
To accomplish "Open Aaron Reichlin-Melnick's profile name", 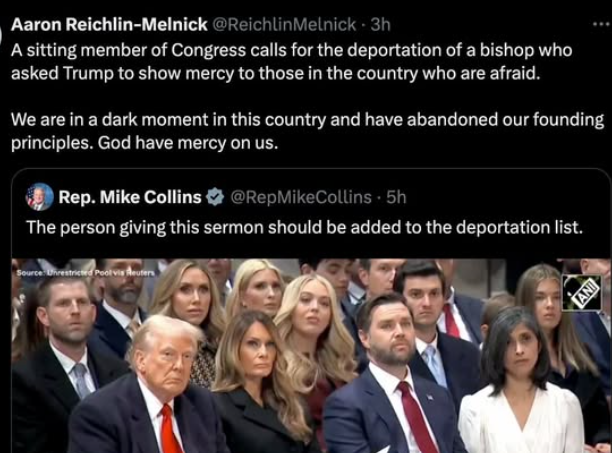I will pos(109,25).
